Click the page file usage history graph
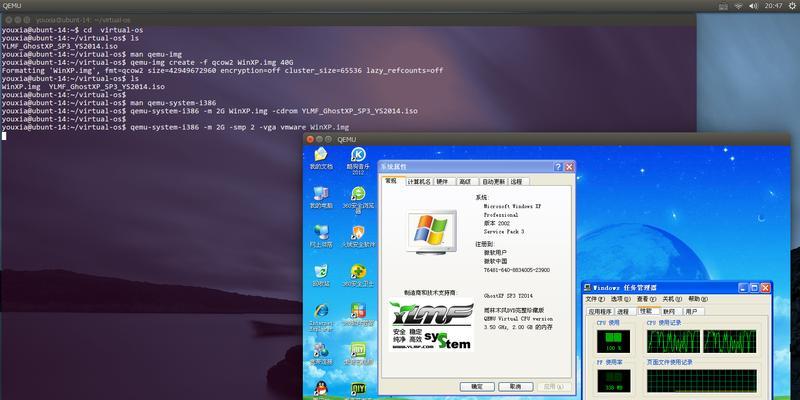This screenshot has width=800, height=400. tap(702, 381)
